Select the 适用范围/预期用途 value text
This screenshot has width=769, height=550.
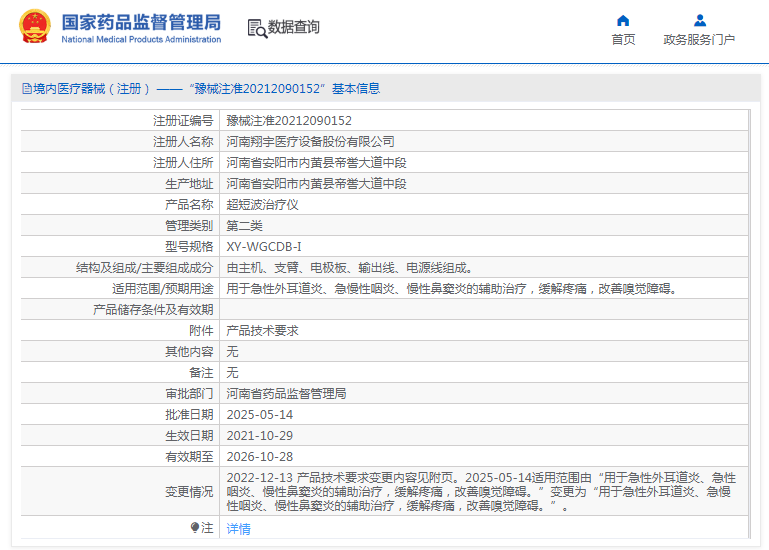(452, 289)
